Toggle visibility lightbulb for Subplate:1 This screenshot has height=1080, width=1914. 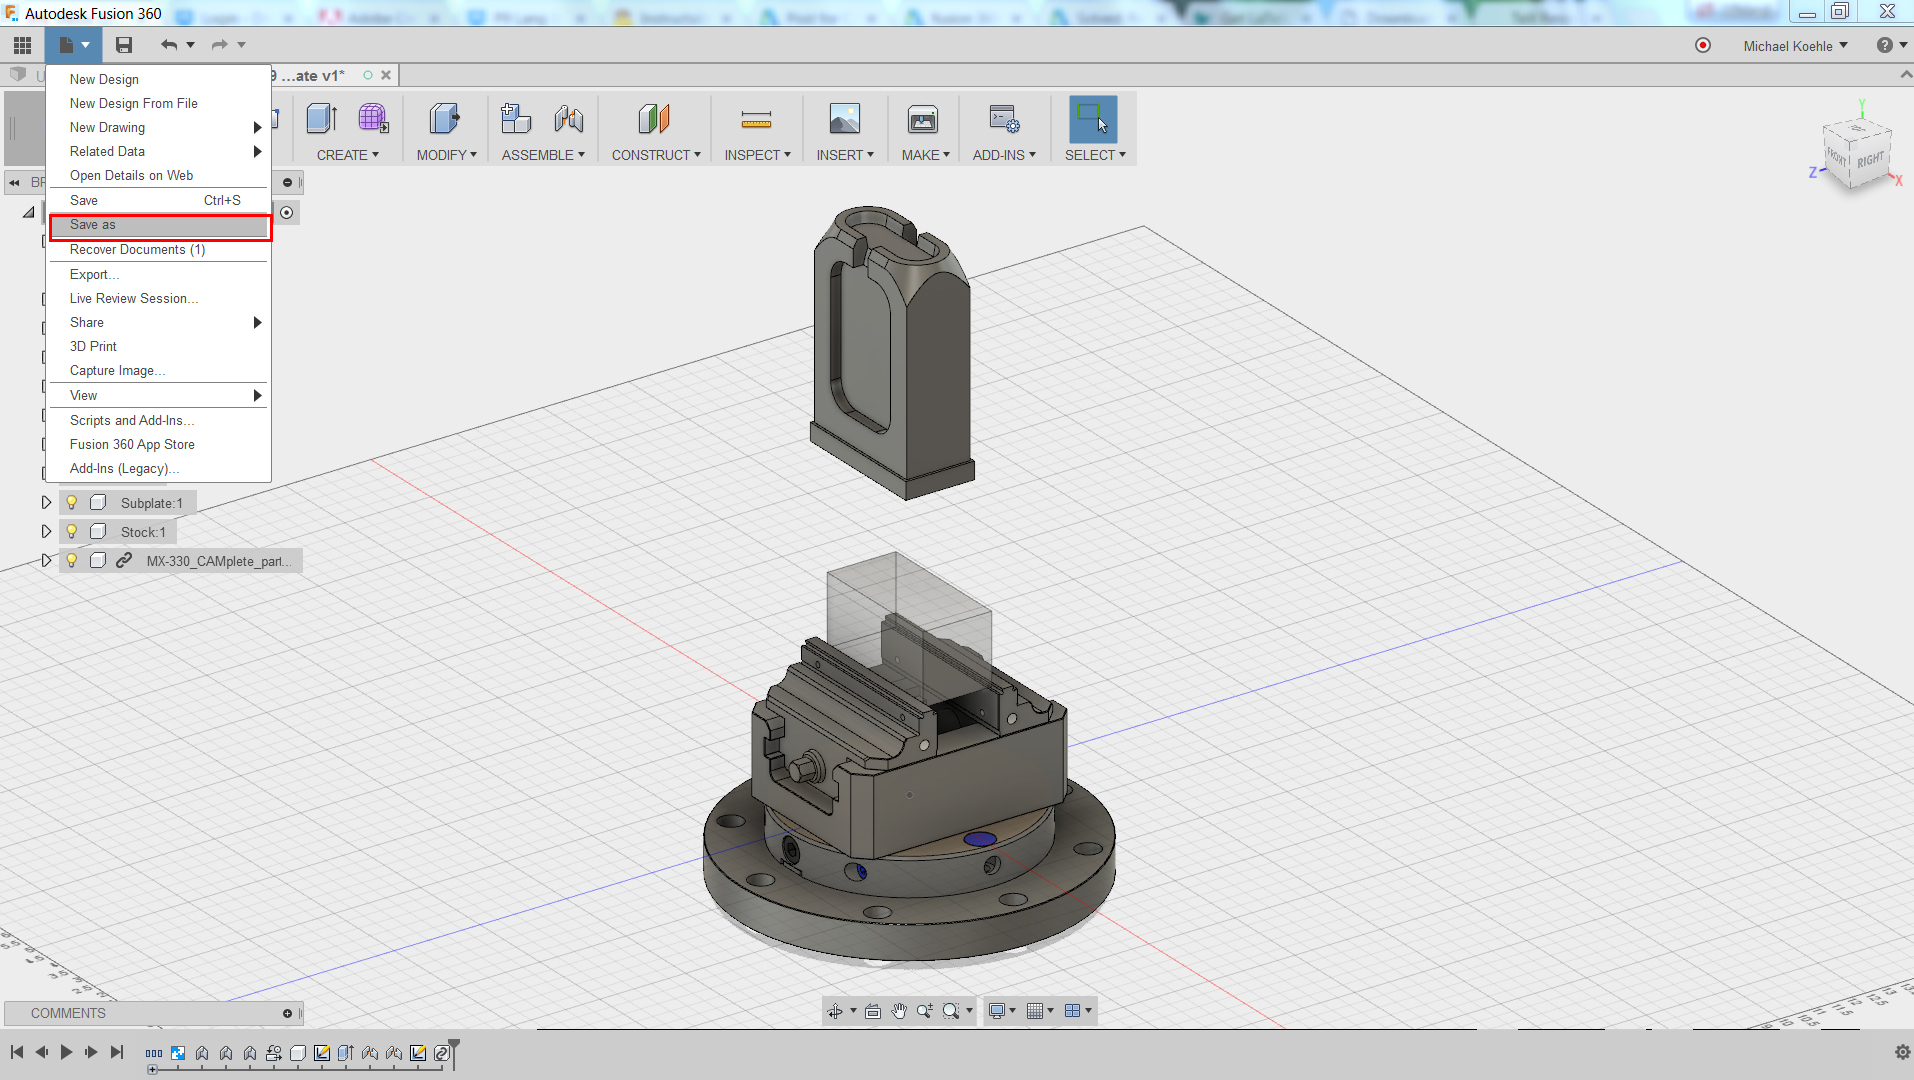pyautogui.click(x=72, y=503)
